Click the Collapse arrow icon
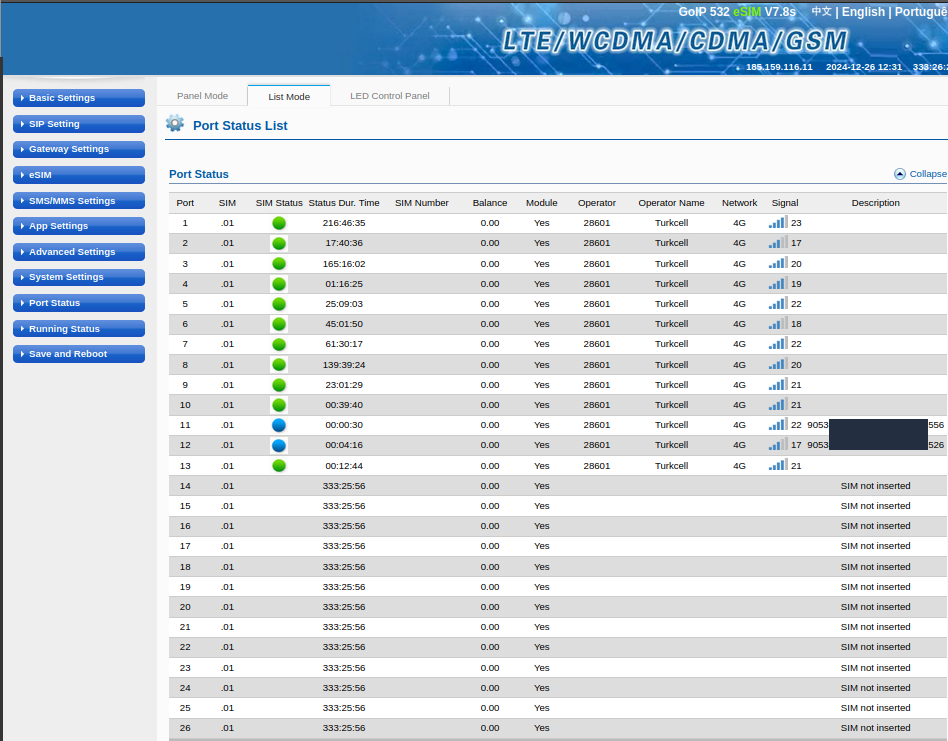Screen dimensions: 948x741 tap(900, 174)
